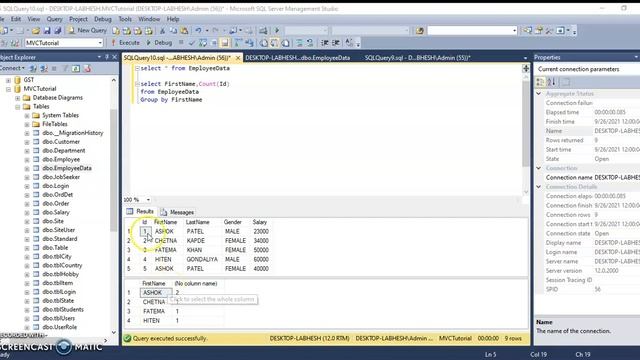Screen dimensions: 640x360
Task: Expand the GST database node
Action: tap(8, 80)
